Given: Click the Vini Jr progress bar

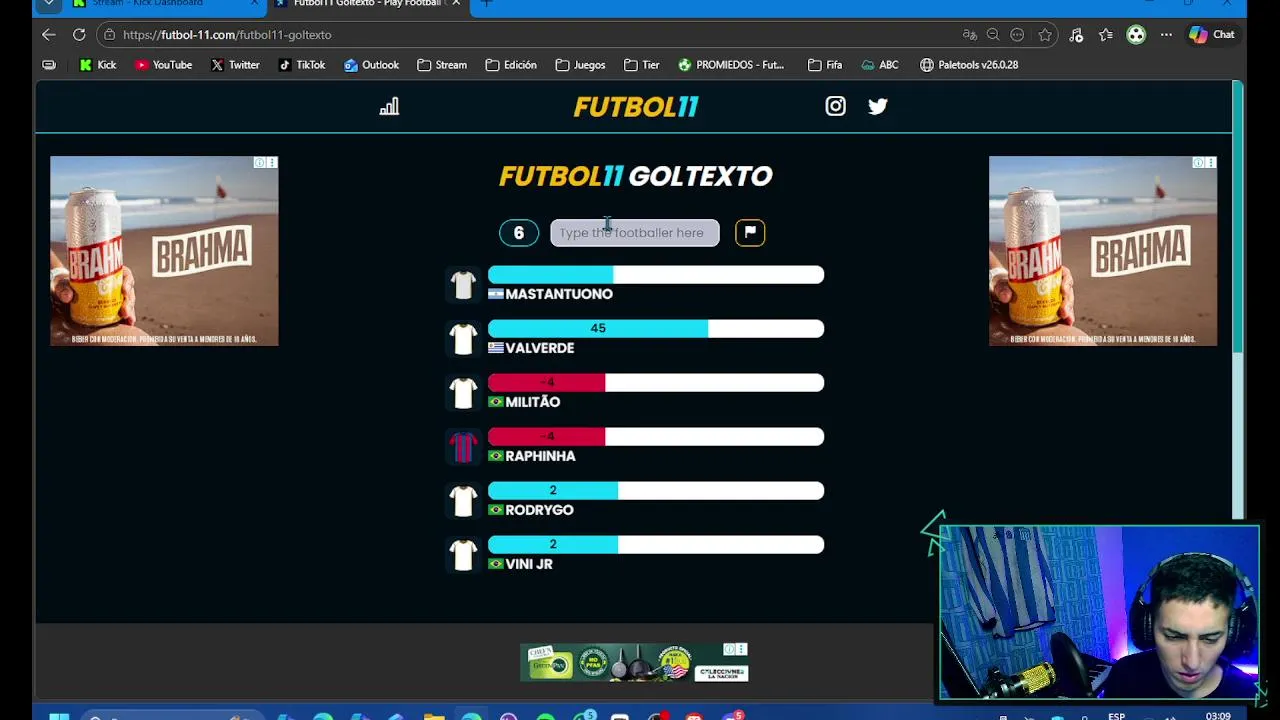Looking at the screenshot, I should tap(656, 545).
